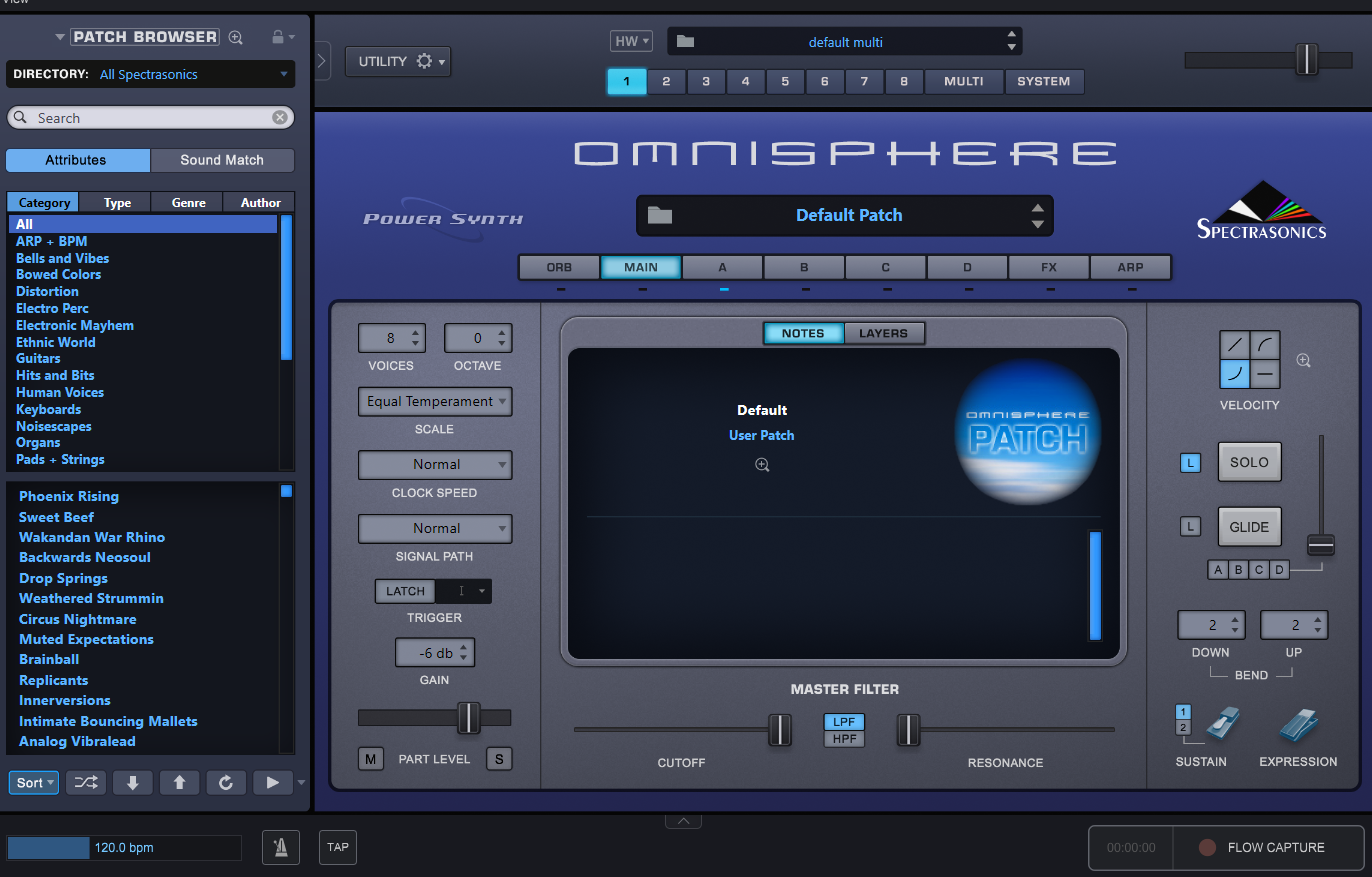Switch to Sound Match tab
The width and height of the screenshot is (1372, 877).
pyautogui.click(x=222, y=160)
